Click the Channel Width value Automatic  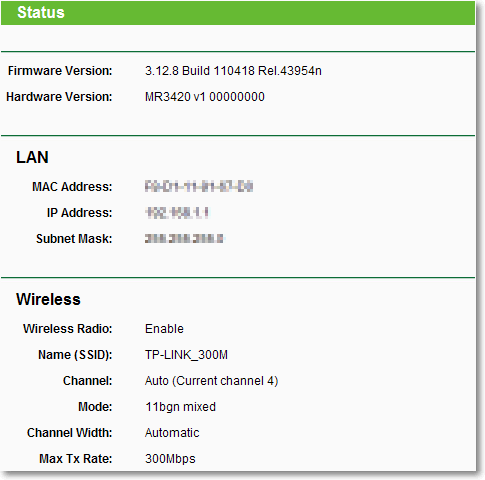click(172, 433)
